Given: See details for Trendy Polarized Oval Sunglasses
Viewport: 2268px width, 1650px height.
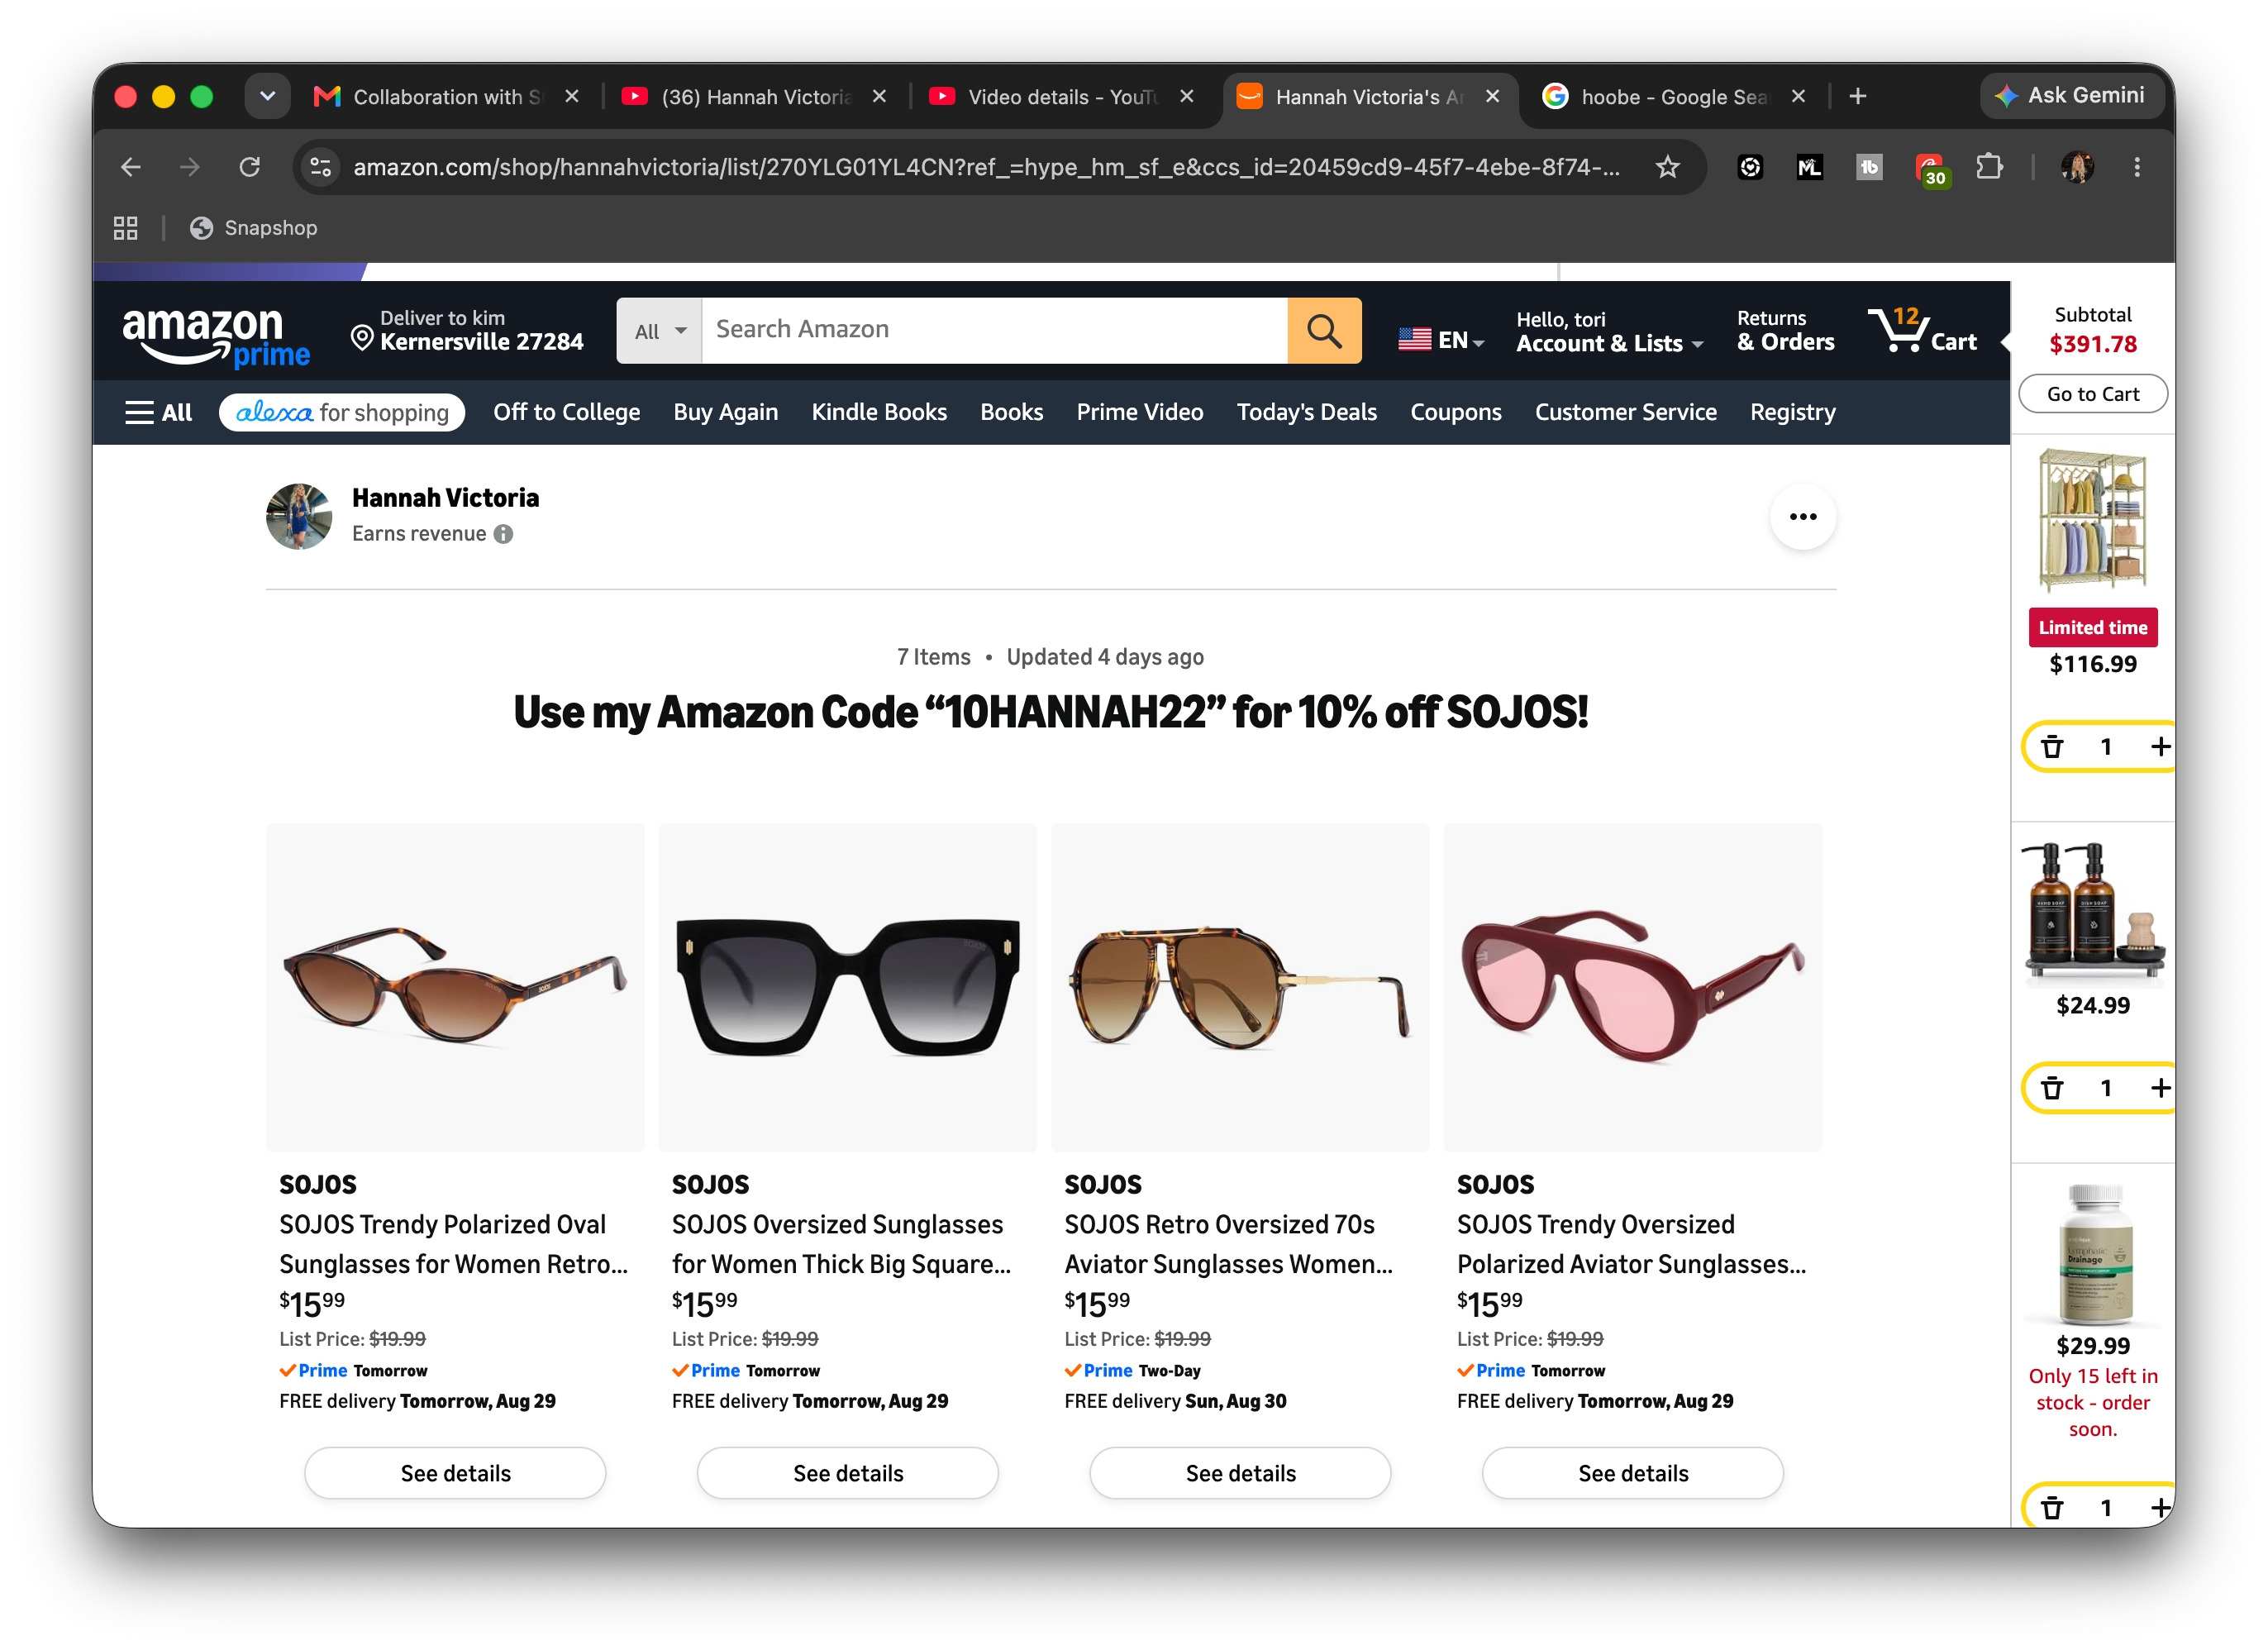Looking at the screenshot, I should 455,1473.
